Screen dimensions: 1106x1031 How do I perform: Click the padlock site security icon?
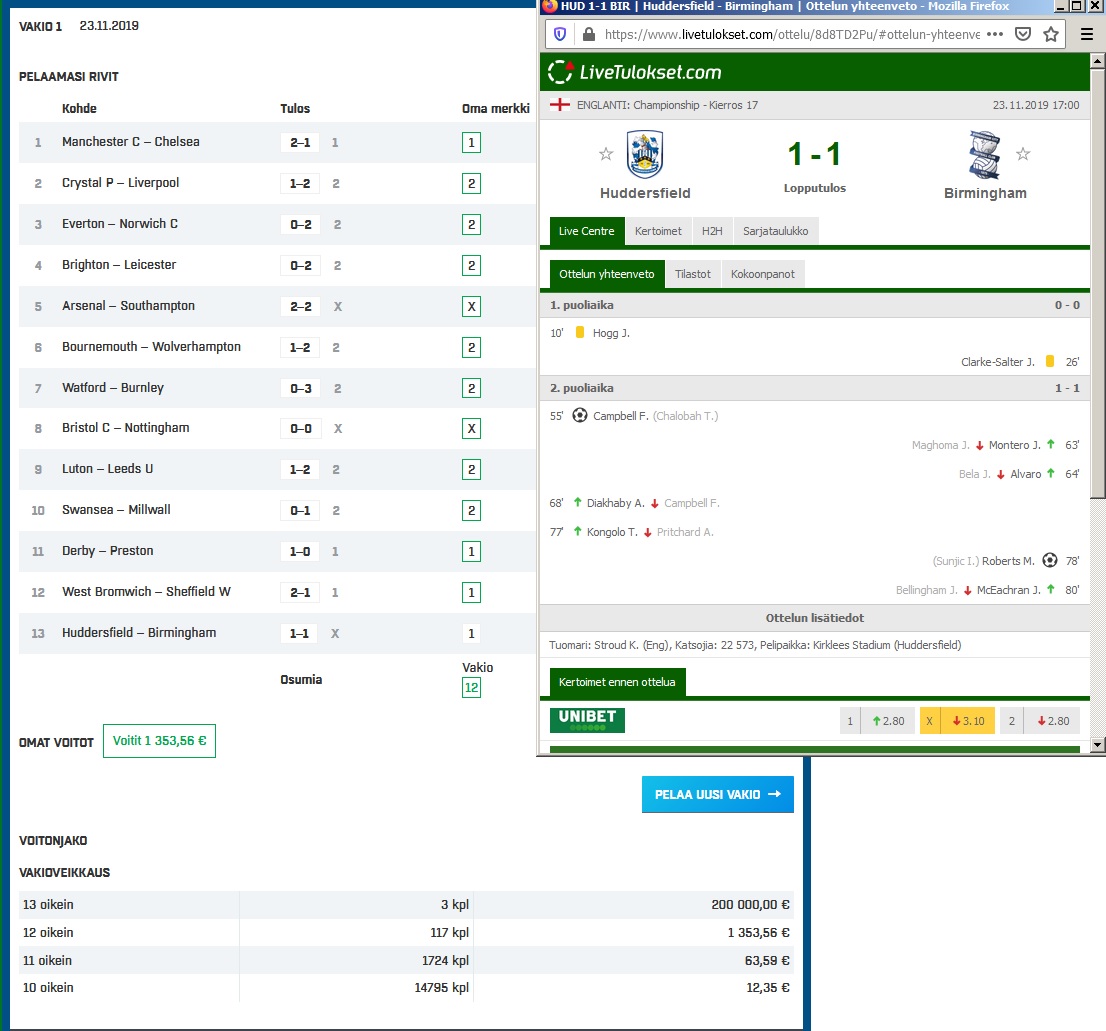588,34
